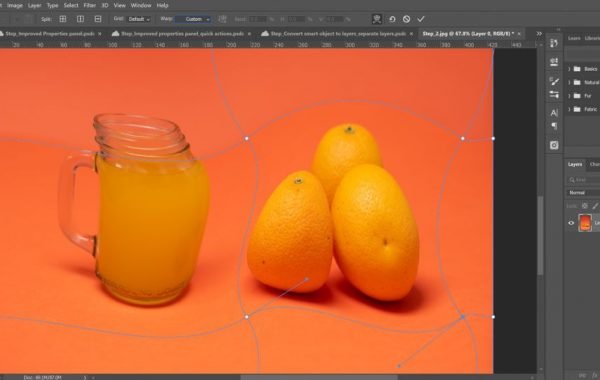
Task: Switch to the Channels panel tab
Action: pos(594,164)
